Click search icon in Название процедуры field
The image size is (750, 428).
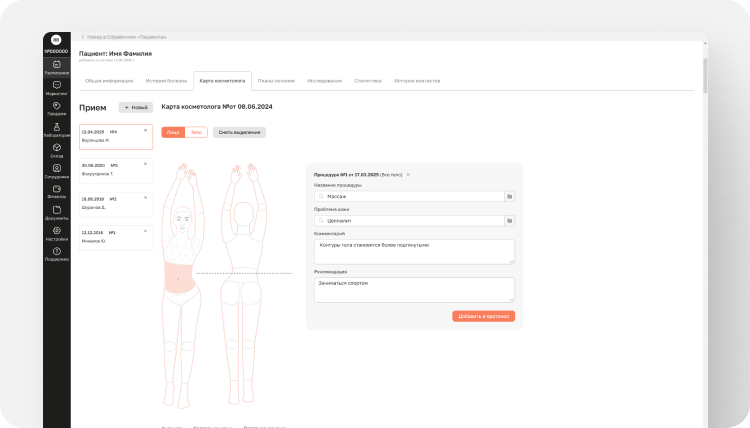[x=321, y=196]
